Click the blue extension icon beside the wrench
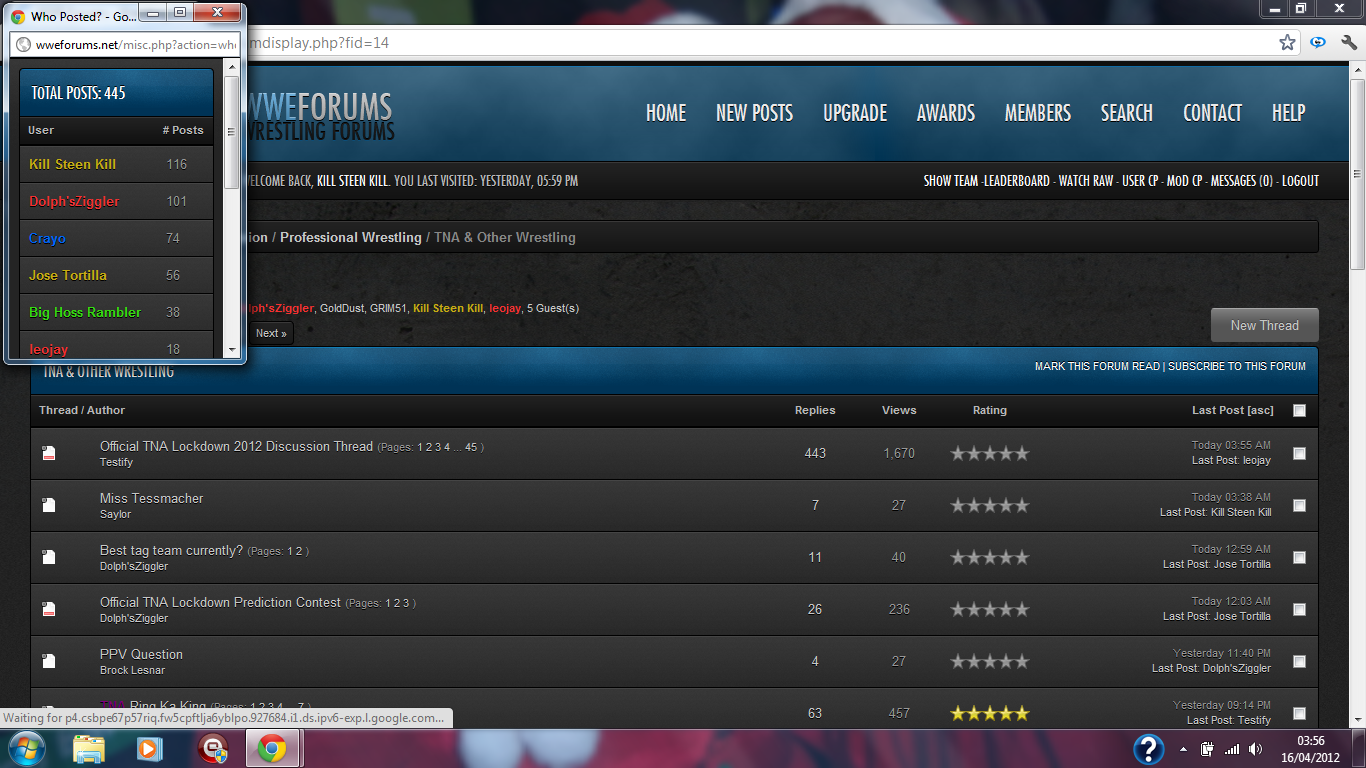This screenshot has height=768, width=1366. tap(1318, 43)
